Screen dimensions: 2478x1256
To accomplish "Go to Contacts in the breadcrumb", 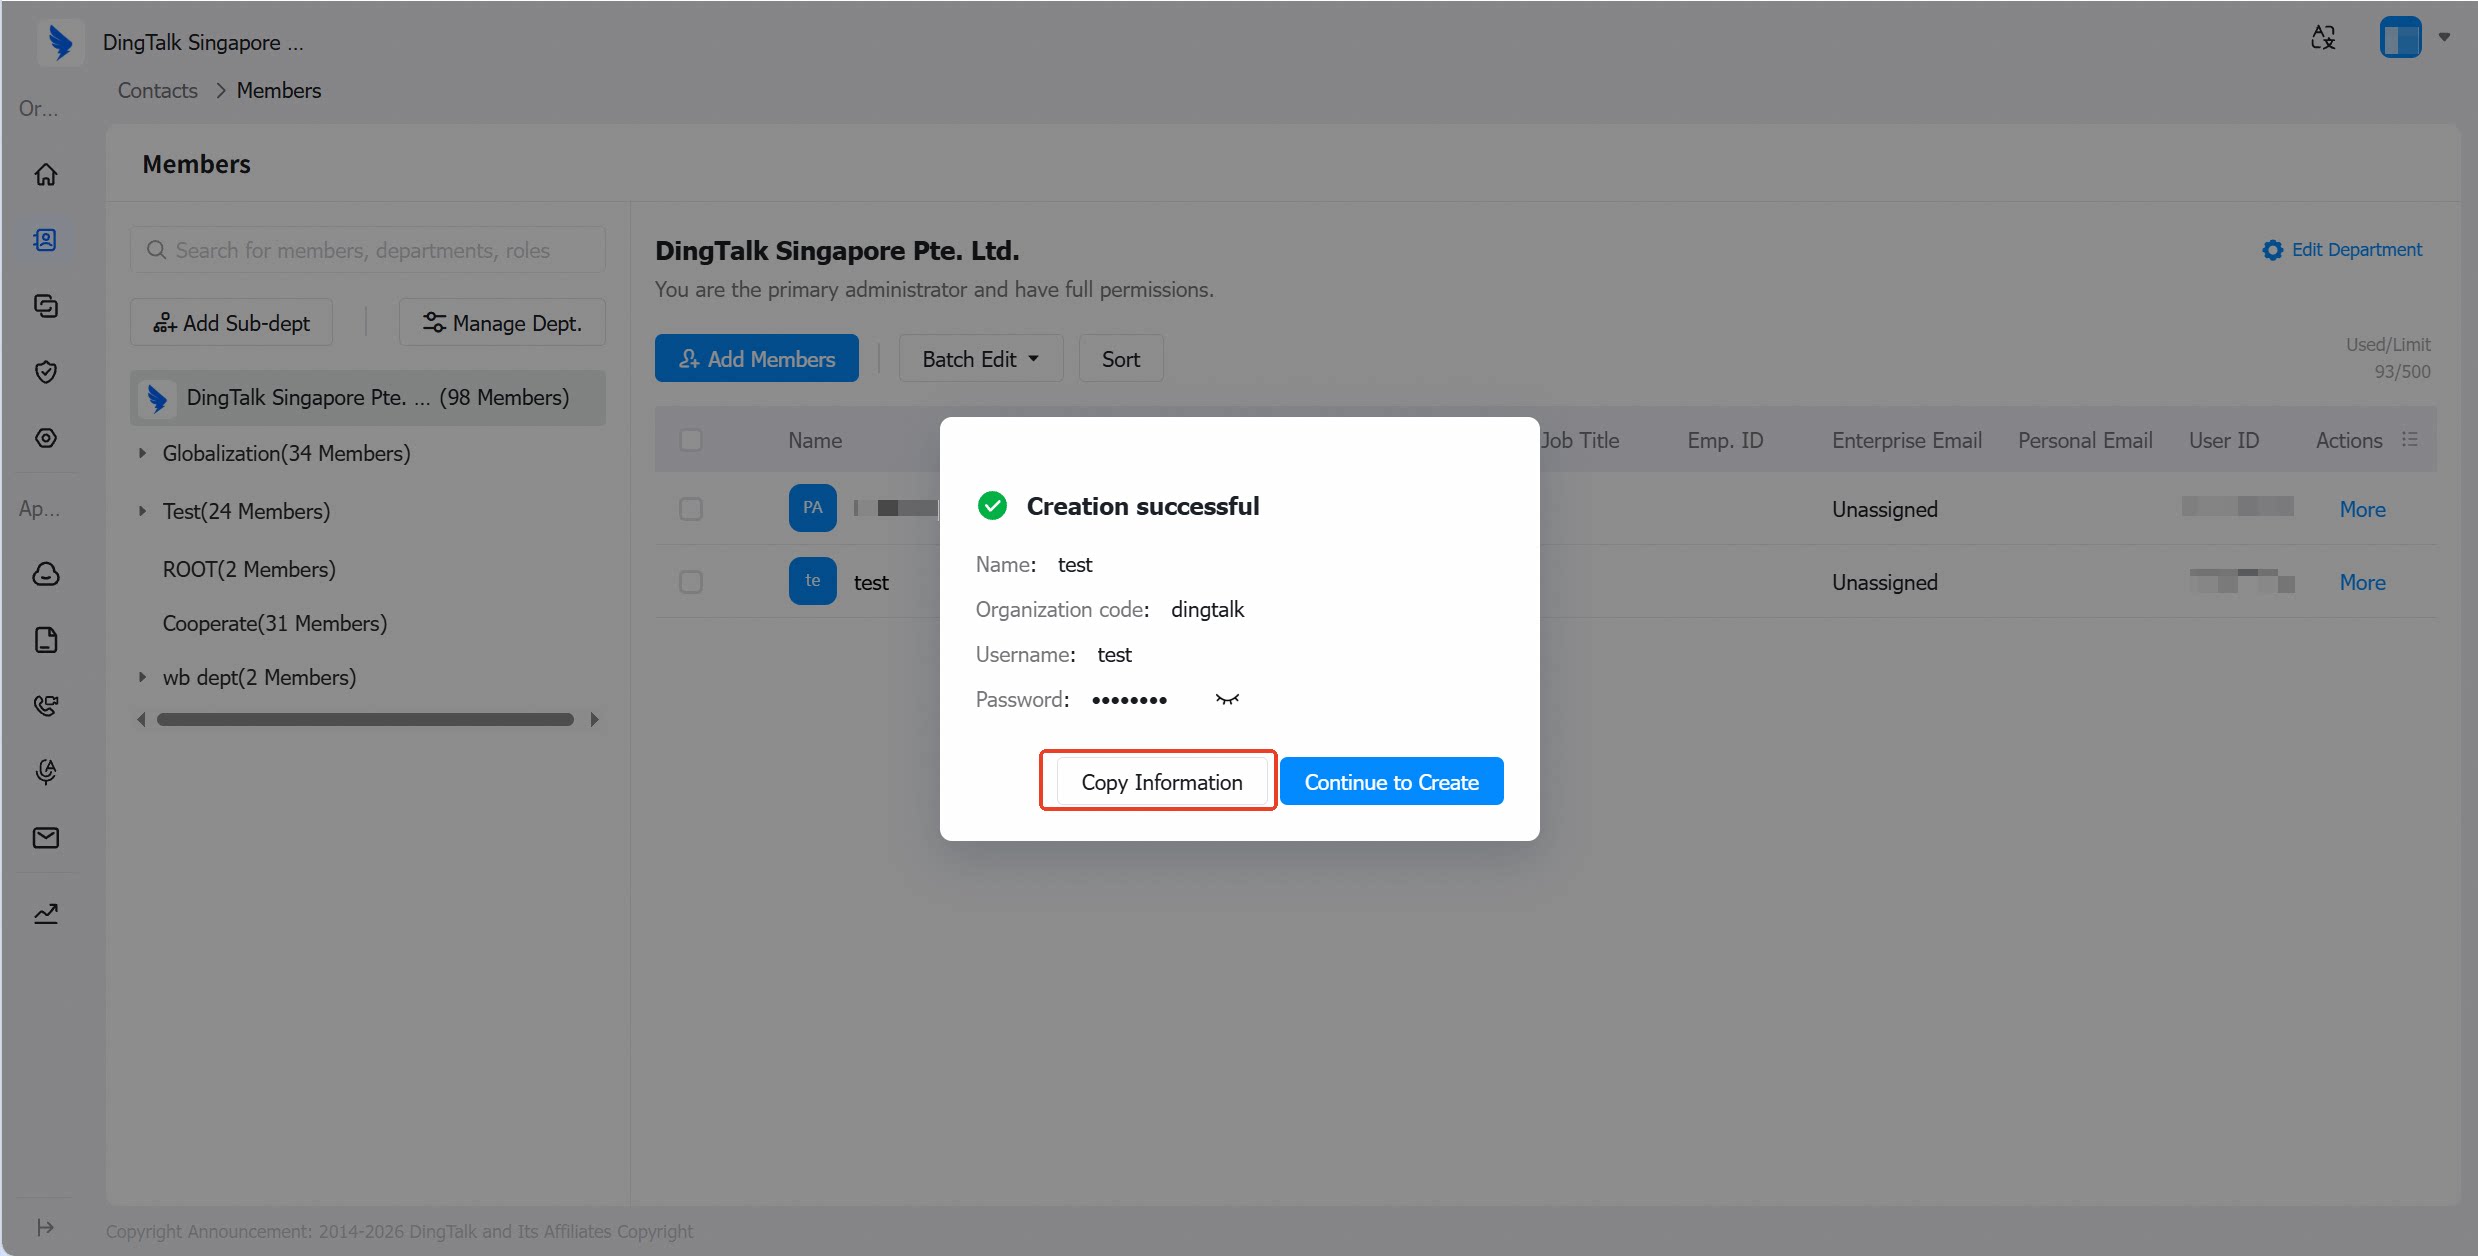I will click(x=158, y=90).
